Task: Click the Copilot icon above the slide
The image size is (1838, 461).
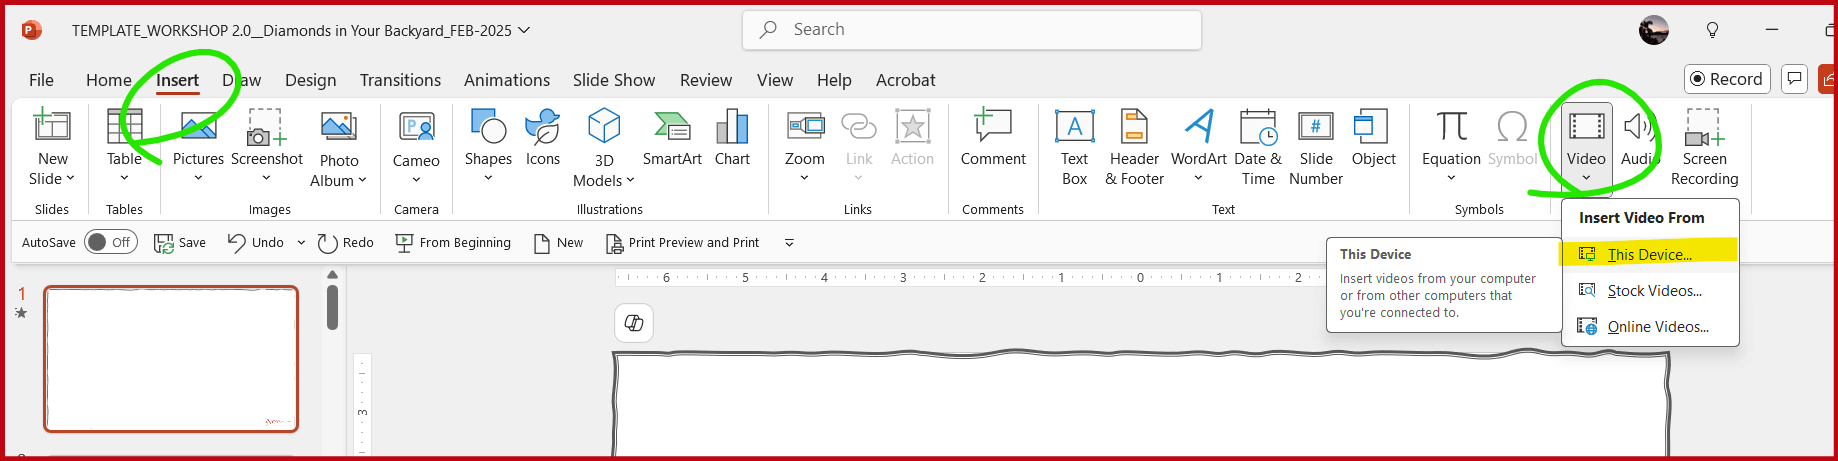Action: tap(634, 323)
